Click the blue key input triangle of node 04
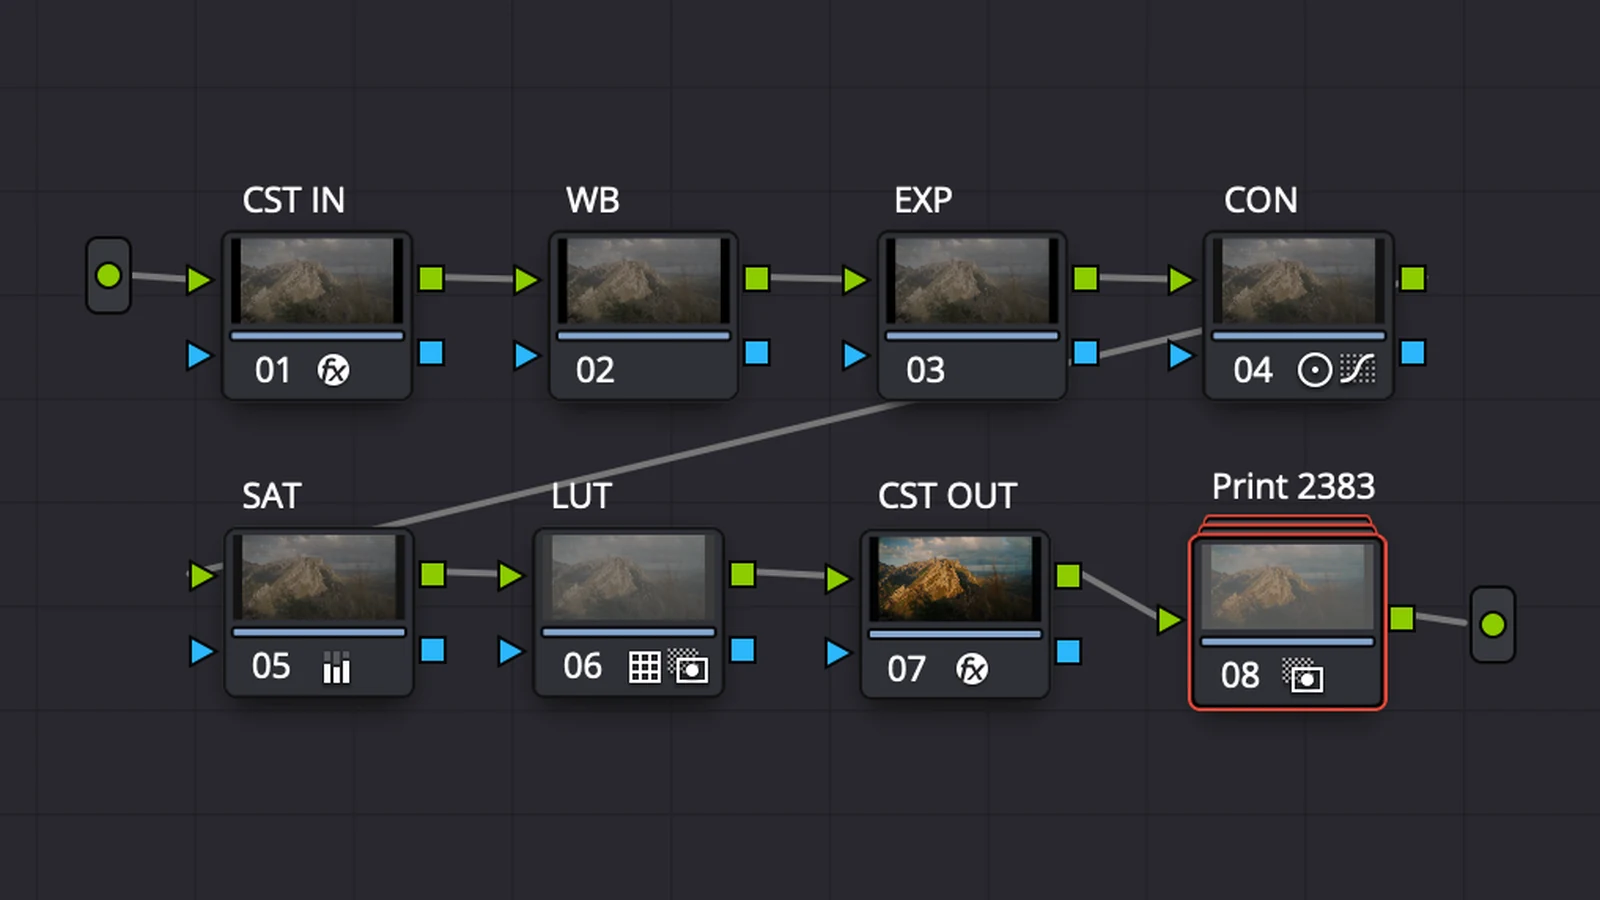This screenshot has width=1600, height=900. point(1181,355)
